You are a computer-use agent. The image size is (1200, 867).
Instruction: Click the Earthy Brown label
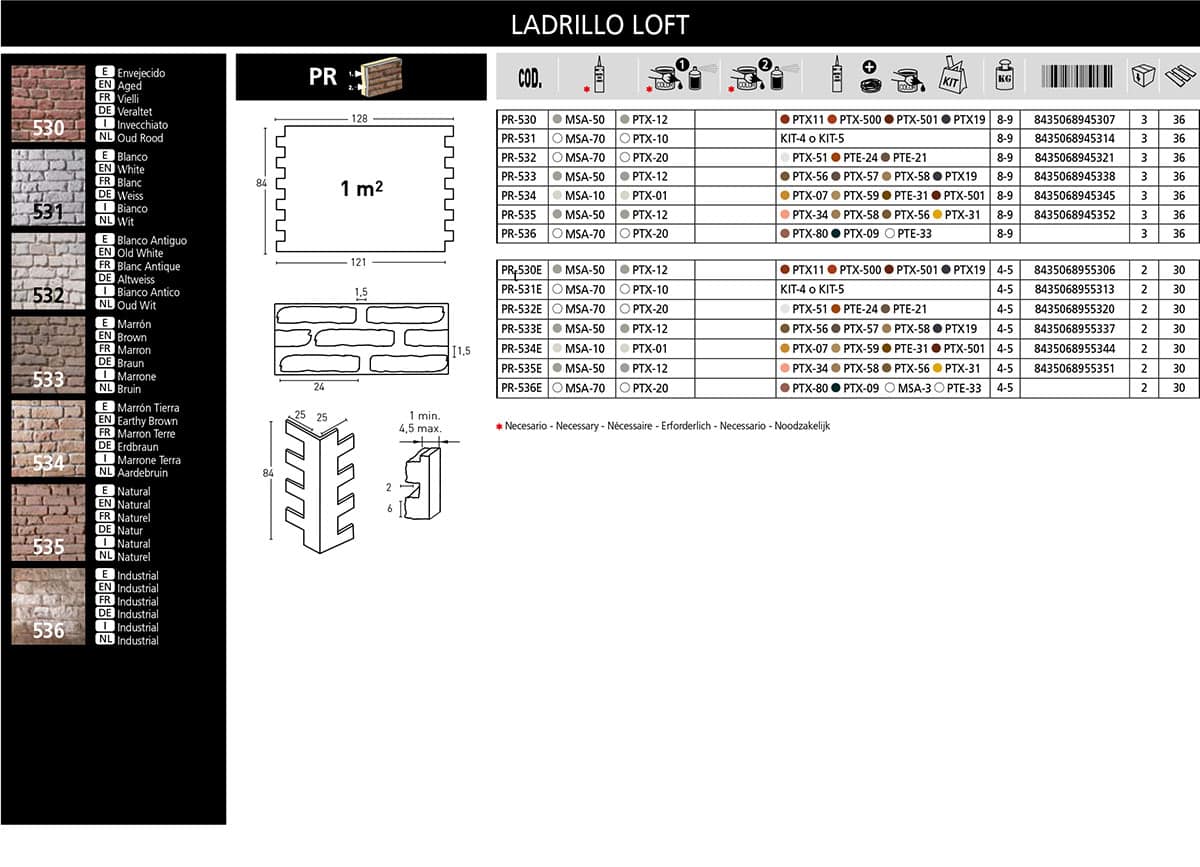point(147,421)
